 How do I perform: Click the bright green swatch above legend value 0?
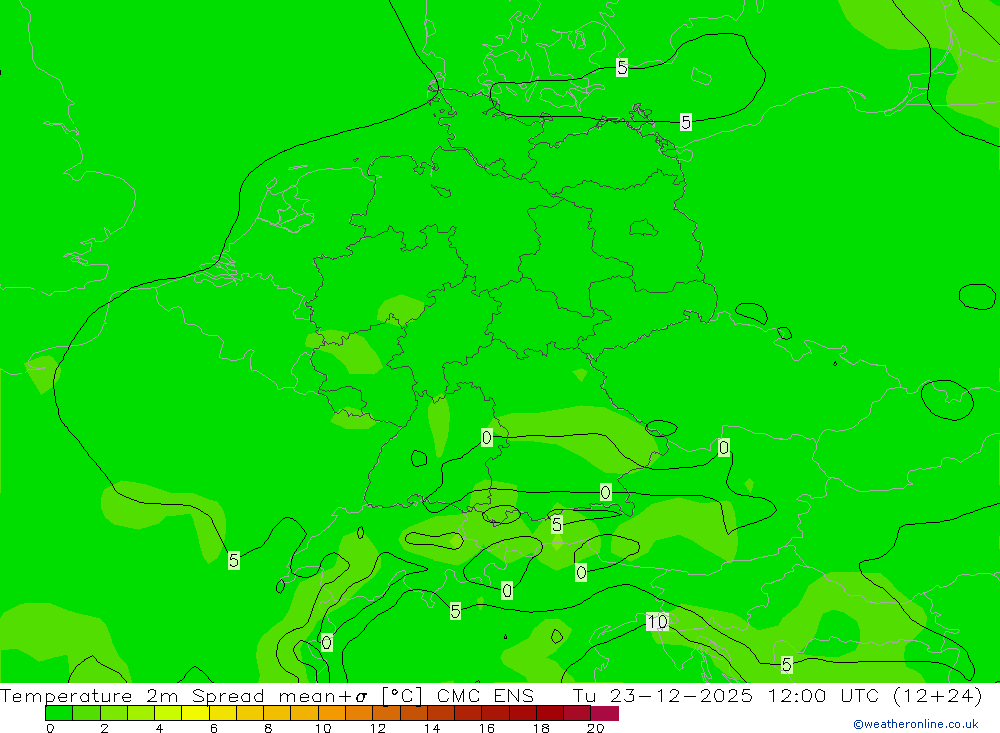point(59,713)
